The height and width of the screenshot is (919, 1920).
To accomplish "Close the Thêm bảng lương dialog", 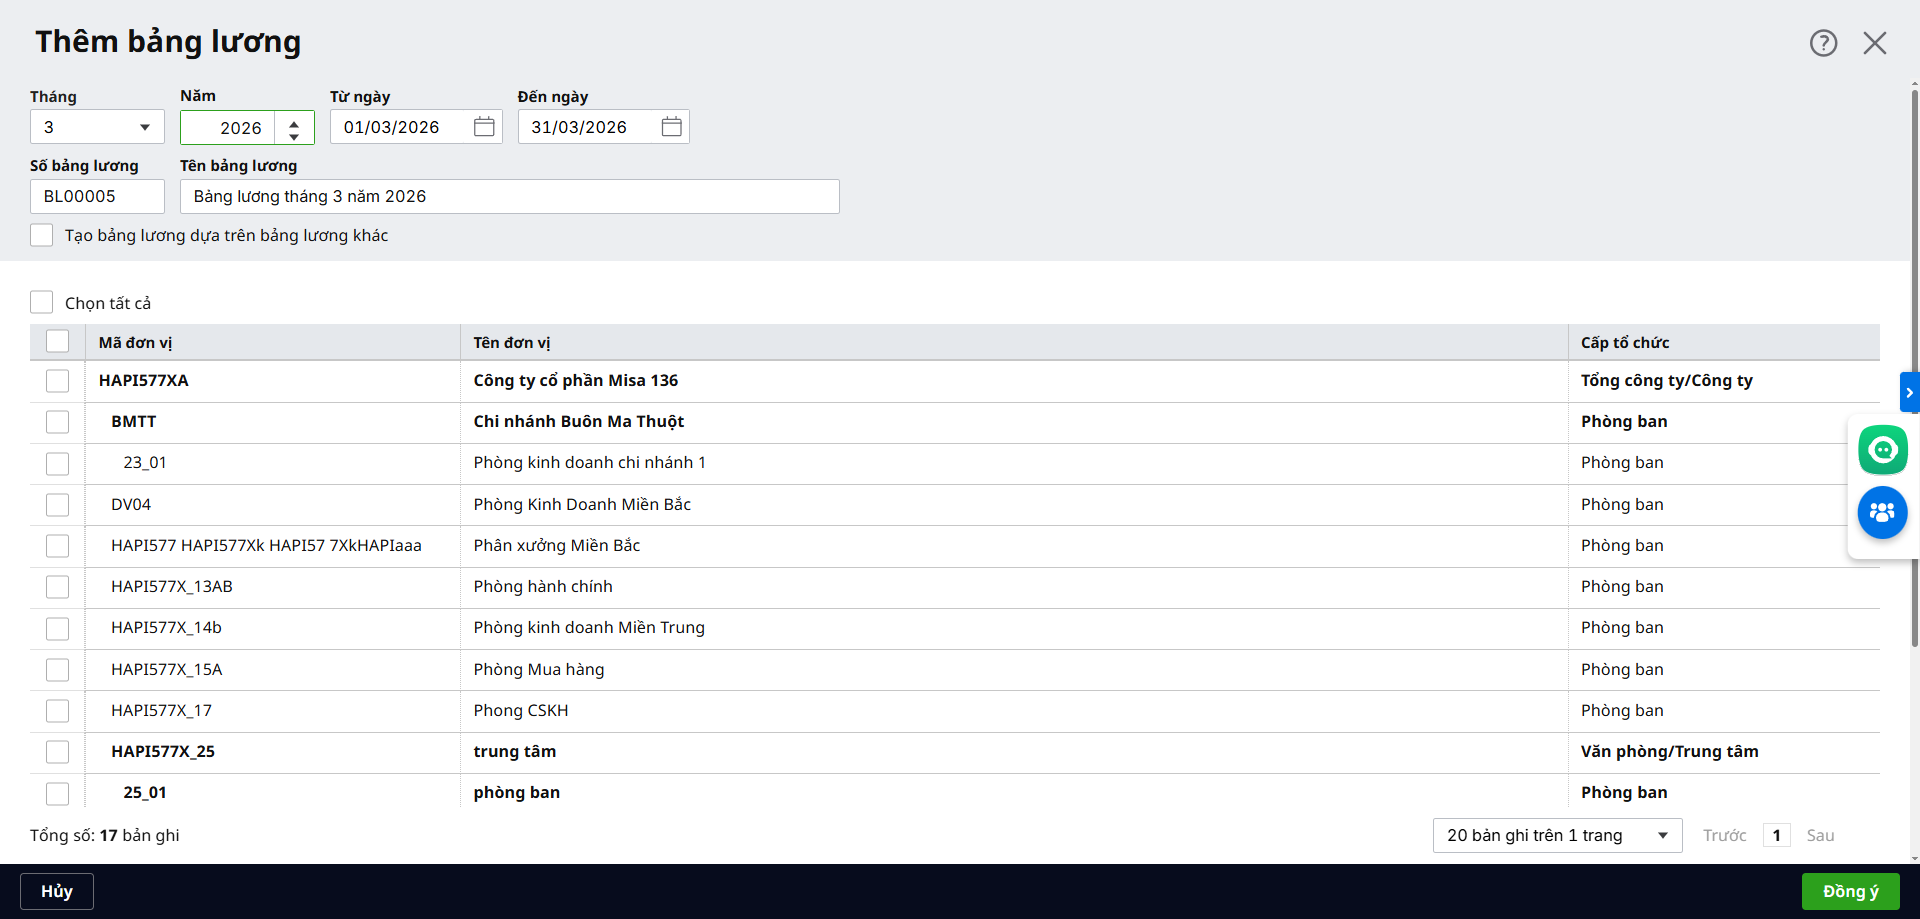I will point(1874,43).
